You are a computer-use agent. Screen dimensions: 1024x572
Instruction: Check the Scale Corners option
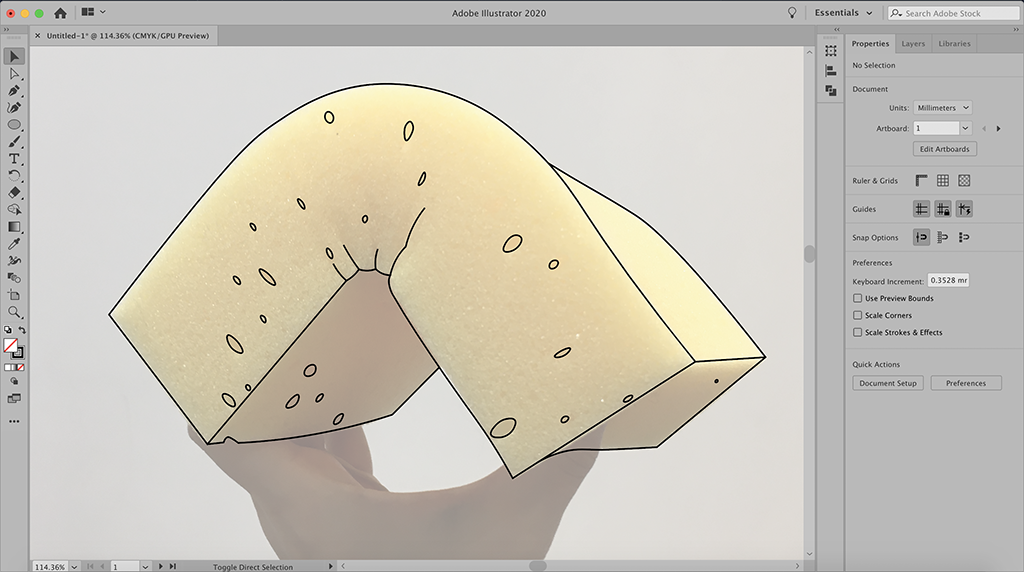pyautogui.click(x=858, y=315)
